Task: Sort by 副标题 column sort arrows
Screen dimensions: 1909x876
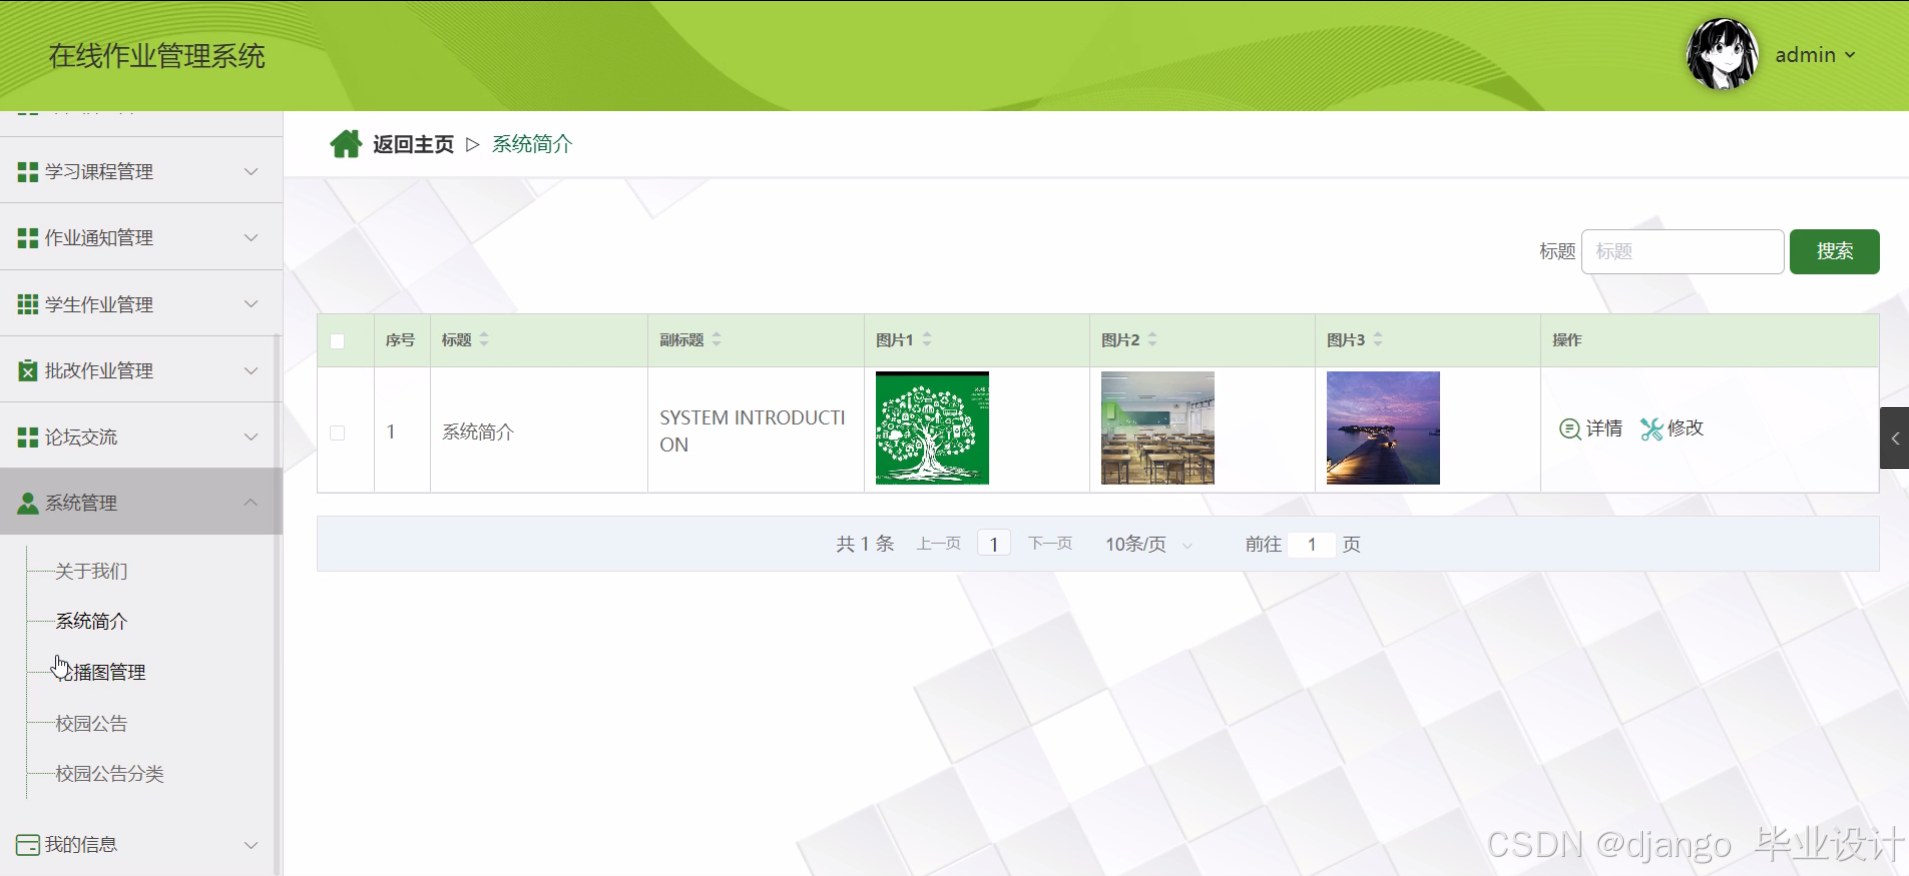Action: (x=716, y=340)
